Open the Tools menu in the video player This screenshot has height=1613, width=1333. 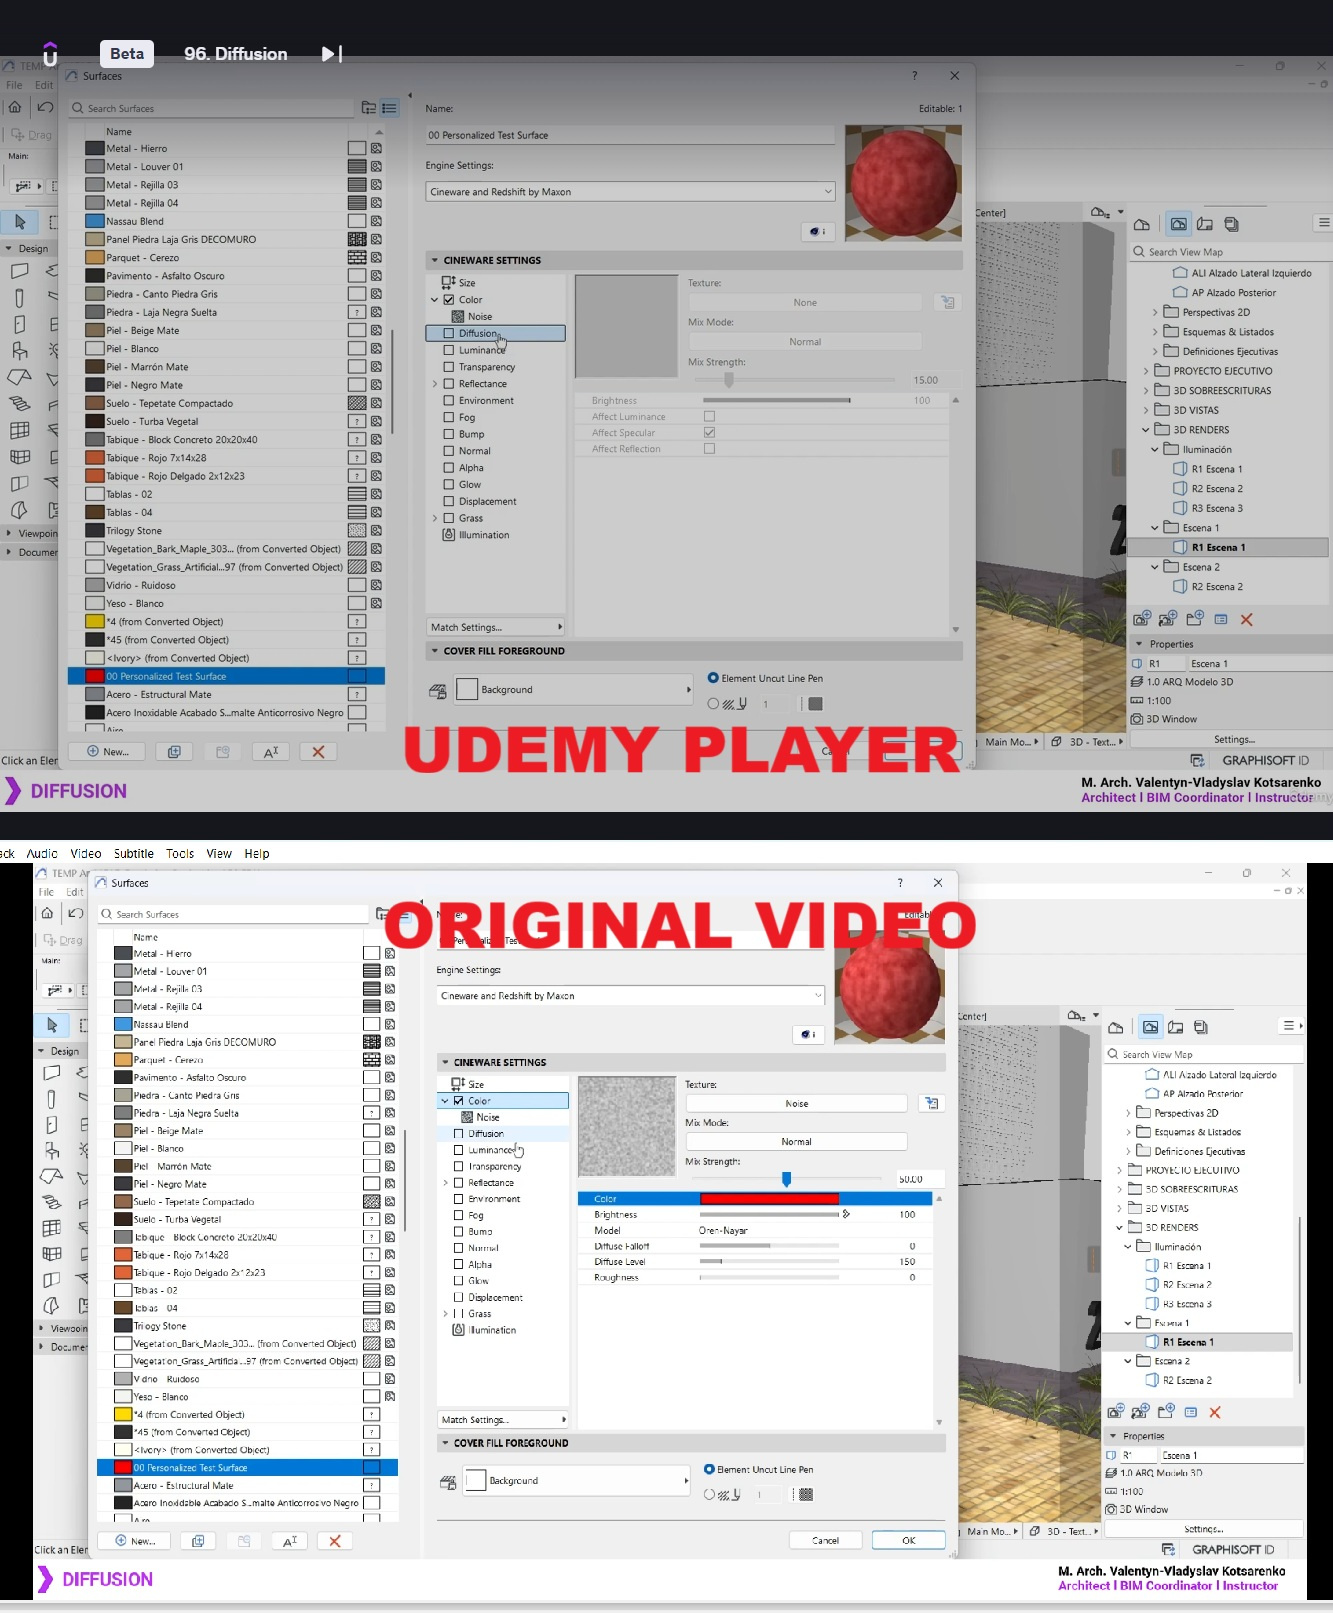[x=180, y=854]
